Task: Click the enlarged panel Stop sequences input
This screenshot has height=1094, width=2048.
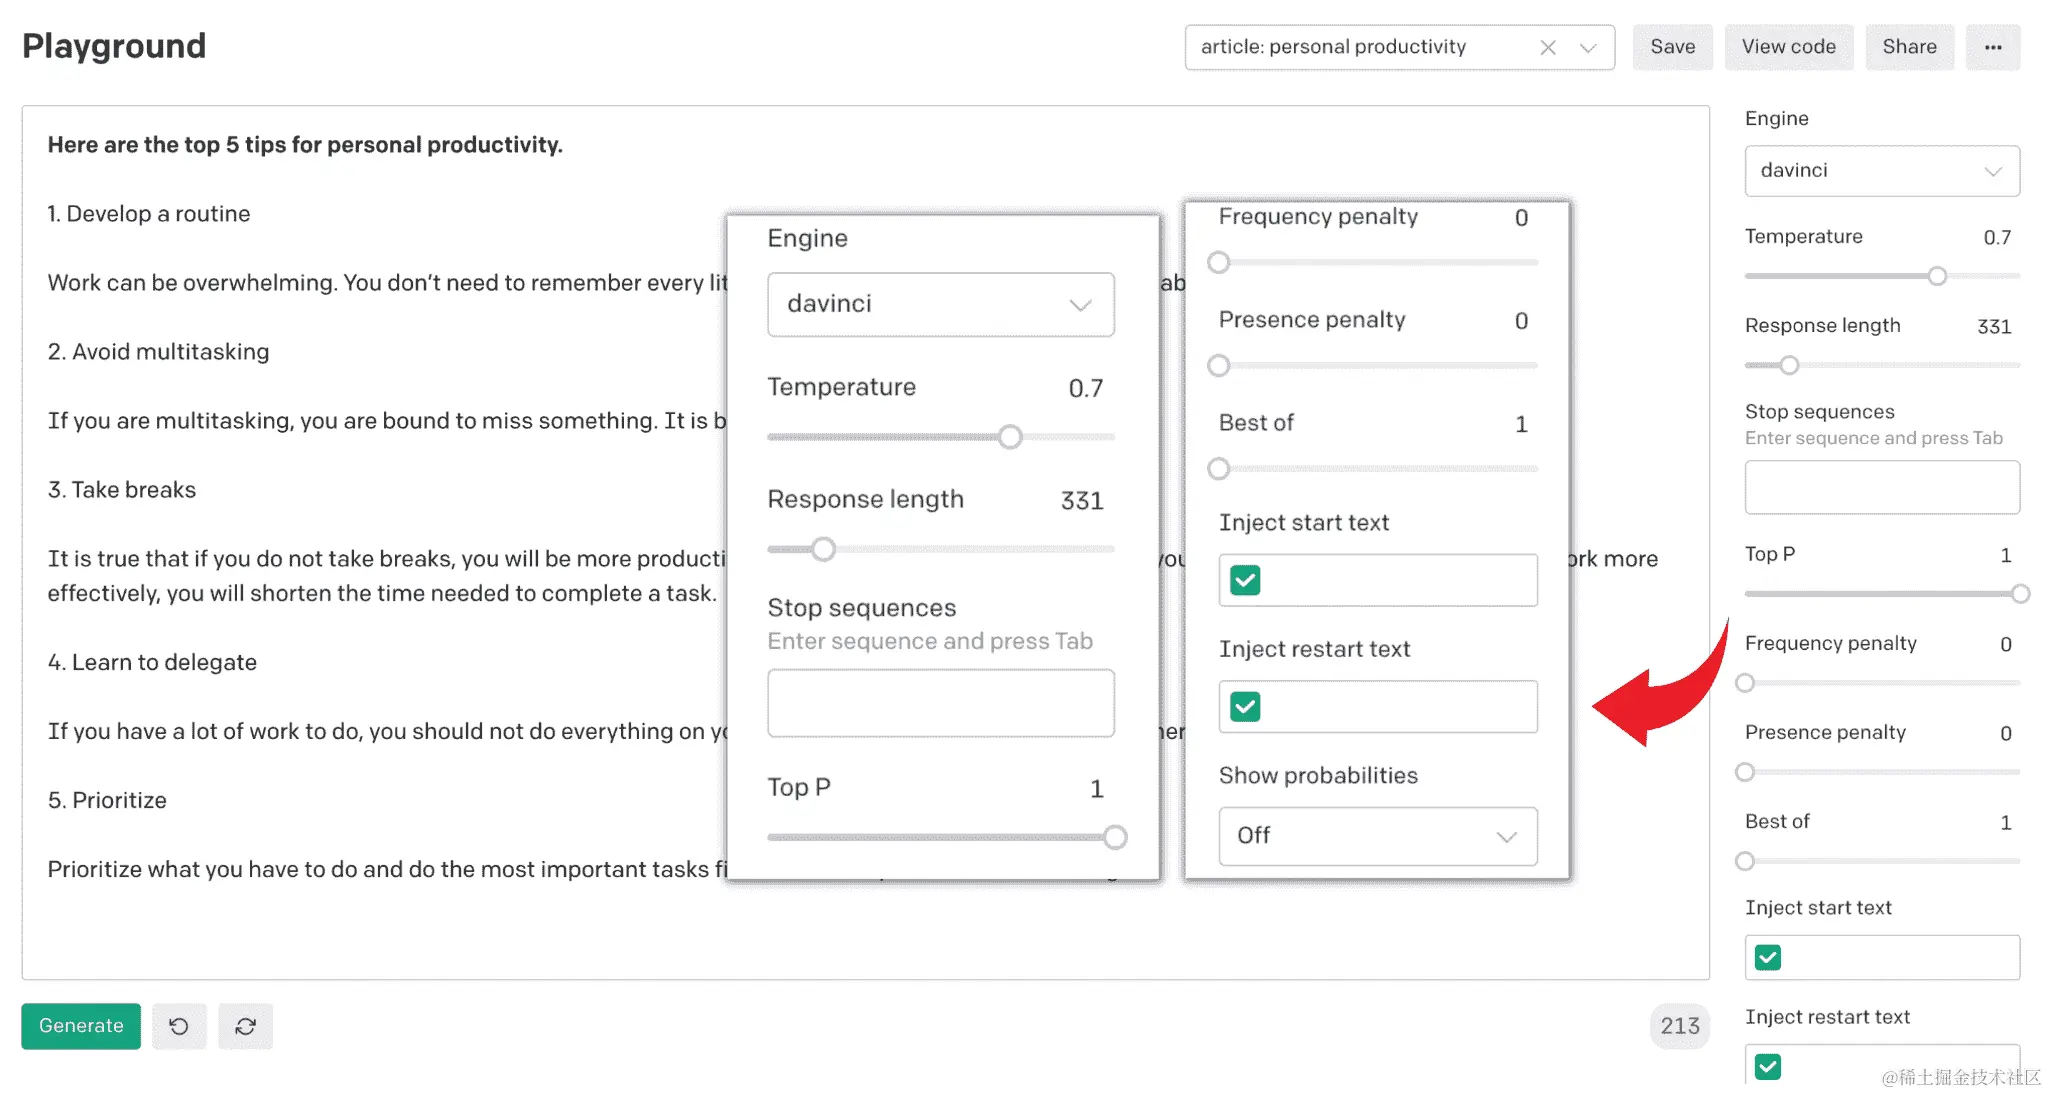Action: point(941,703)
